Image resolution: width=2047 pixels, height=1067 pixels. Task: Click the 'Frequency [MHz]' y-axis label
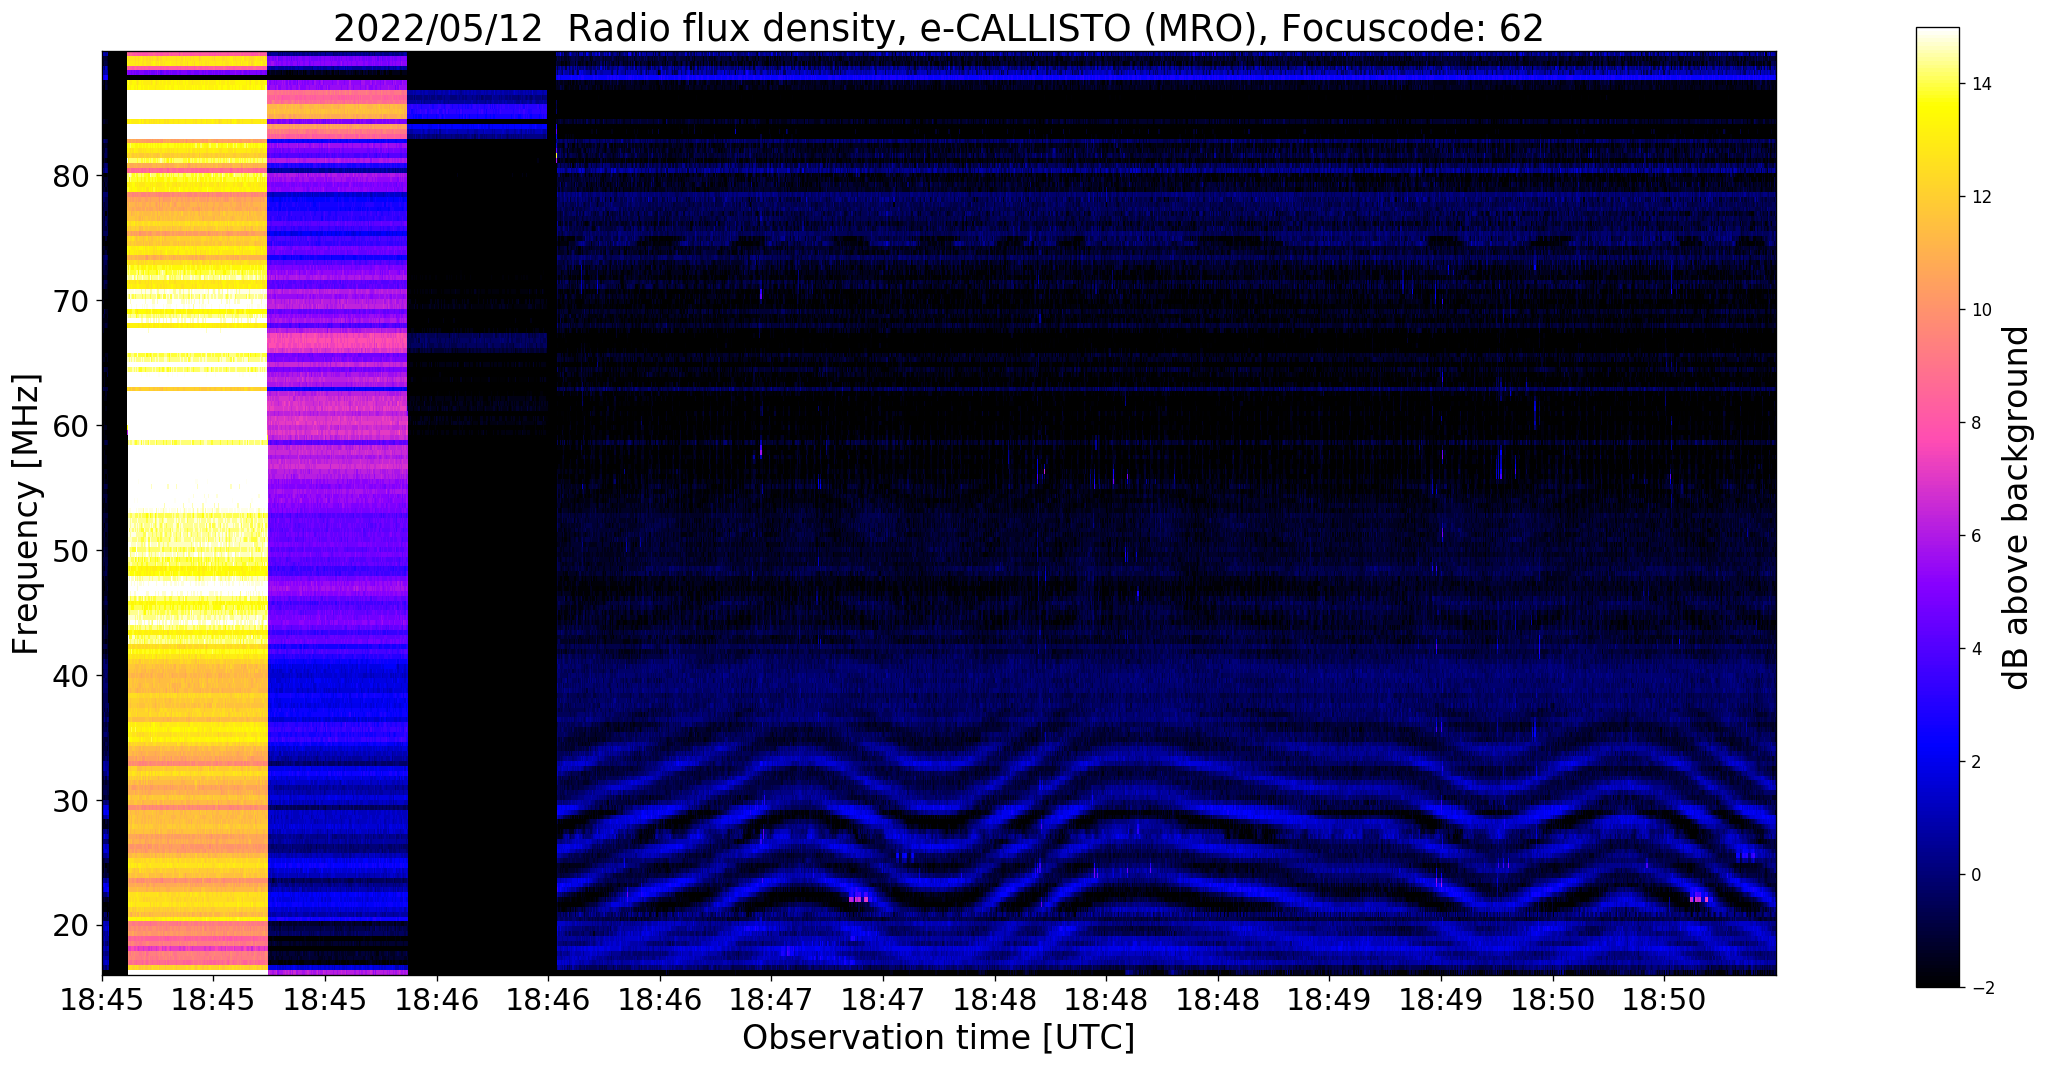[x=27, y=514]
